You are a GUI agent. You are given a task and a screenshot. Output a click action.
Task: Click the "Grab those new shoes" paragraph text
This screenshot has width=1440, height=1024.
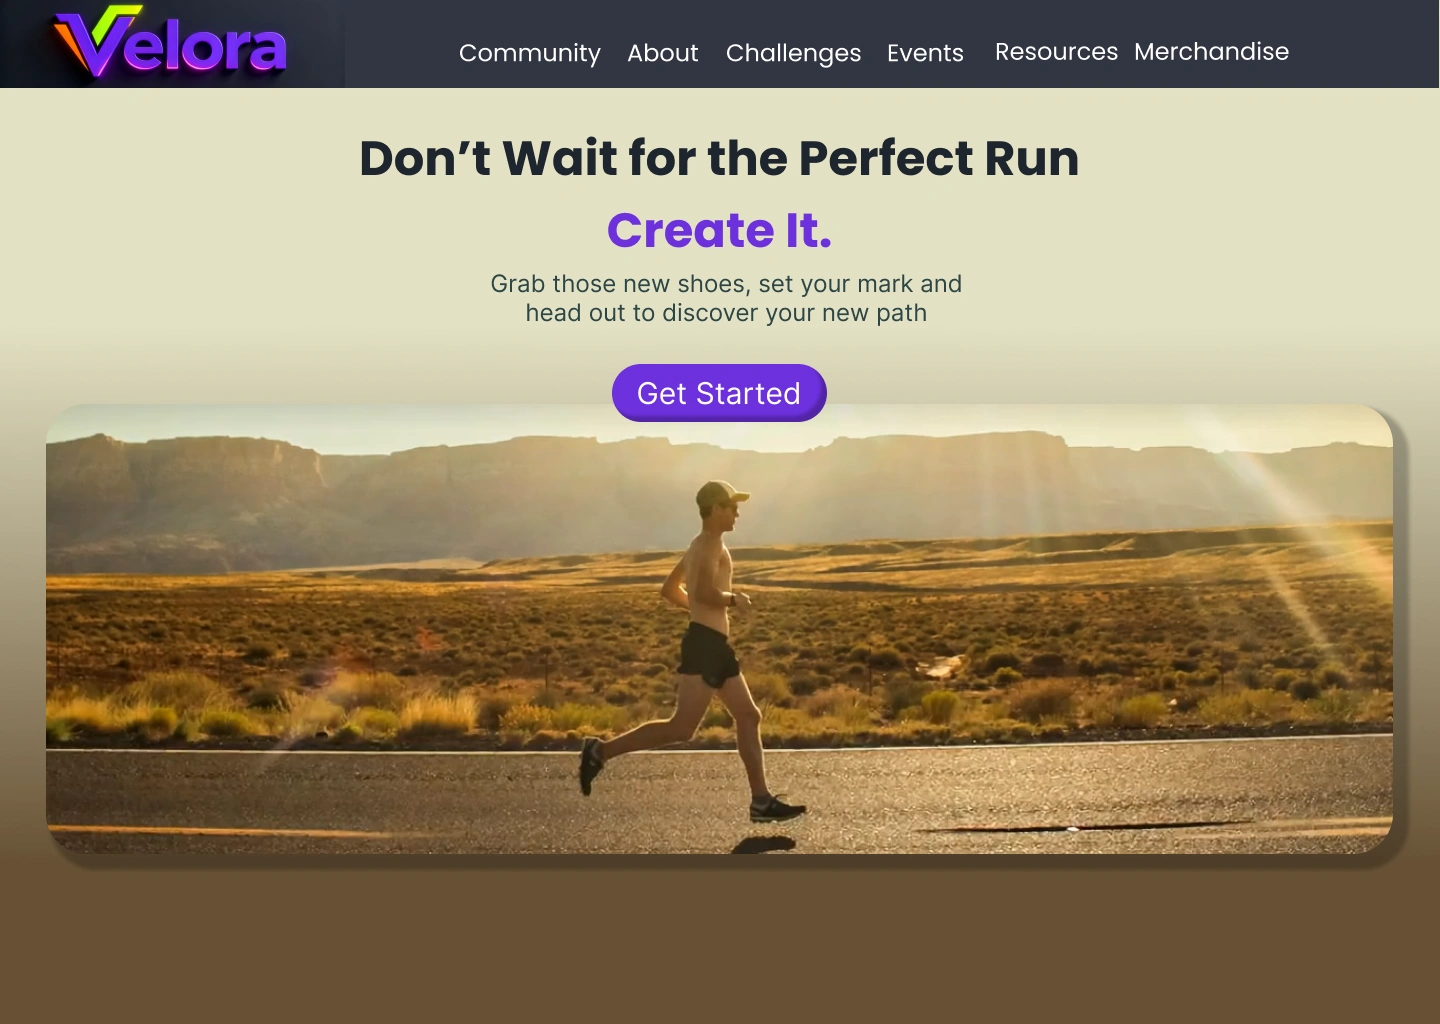(726, 298)
